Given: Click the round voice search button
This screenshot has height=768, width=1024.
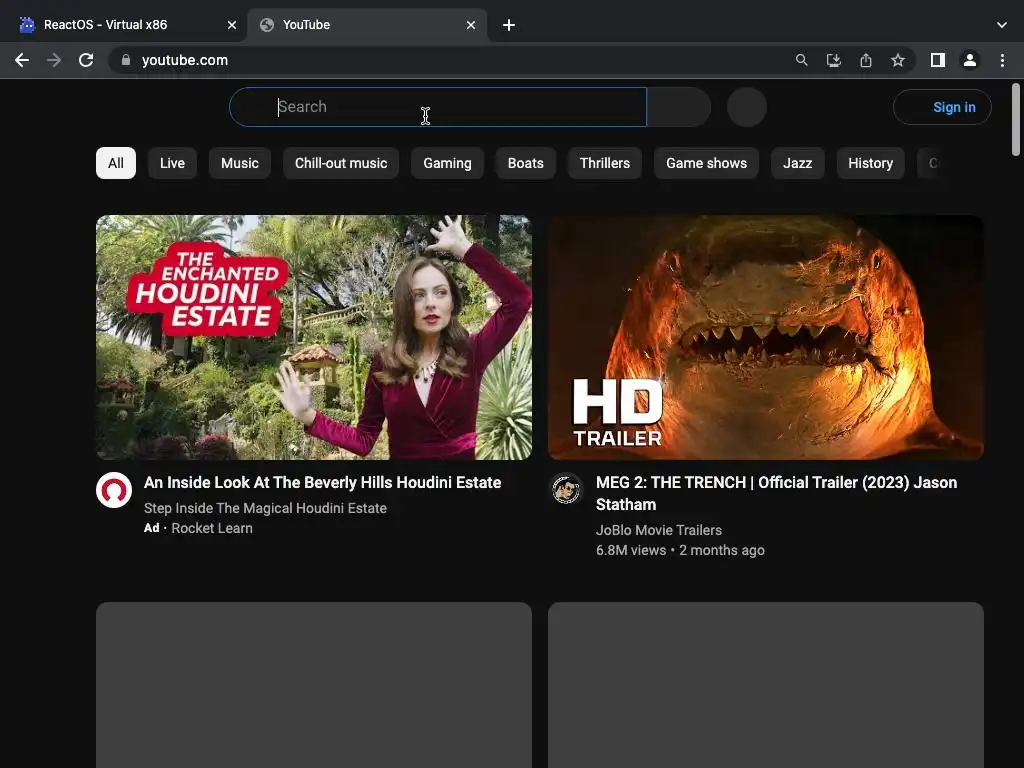Looking at the screenshot, I should (746, 107).
